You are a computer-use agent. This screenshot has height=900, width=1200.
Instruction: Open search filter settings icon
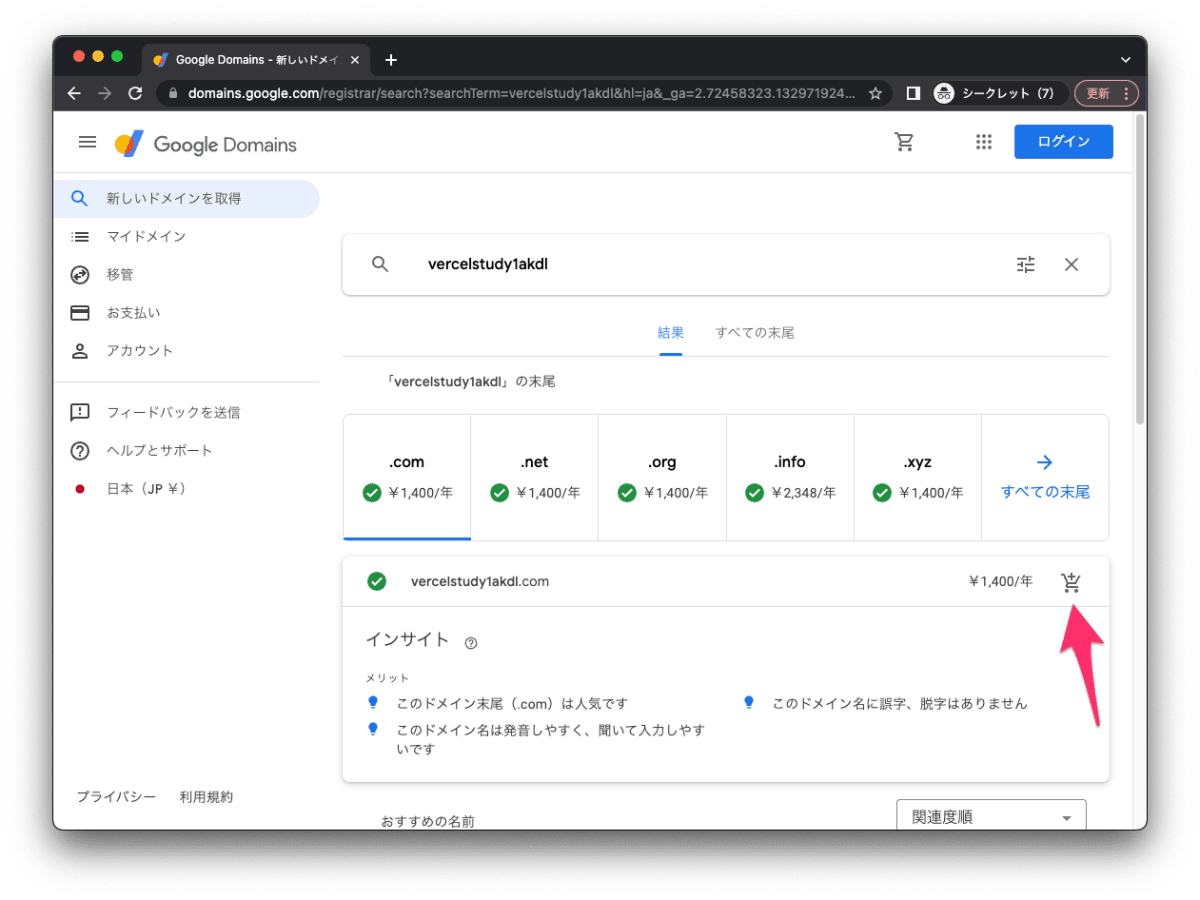pyautogui.click(x=1026, y=265)
